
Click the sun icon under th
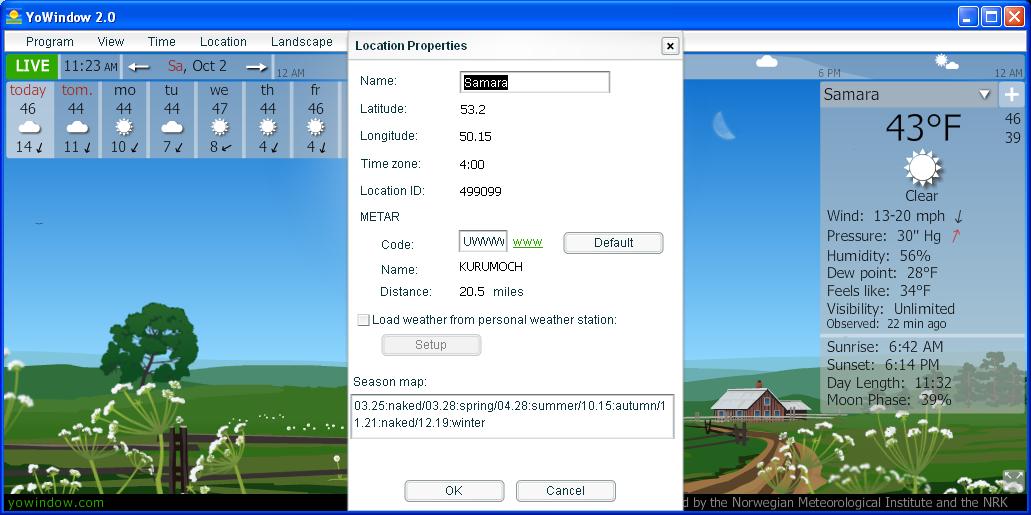tap(268, 127)
